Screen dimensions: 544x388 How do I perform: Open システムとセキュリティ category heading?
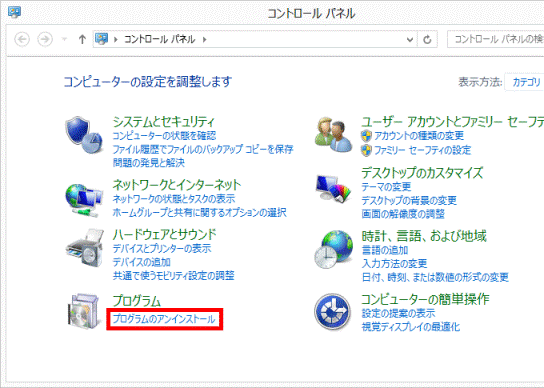tap(163, 121)
